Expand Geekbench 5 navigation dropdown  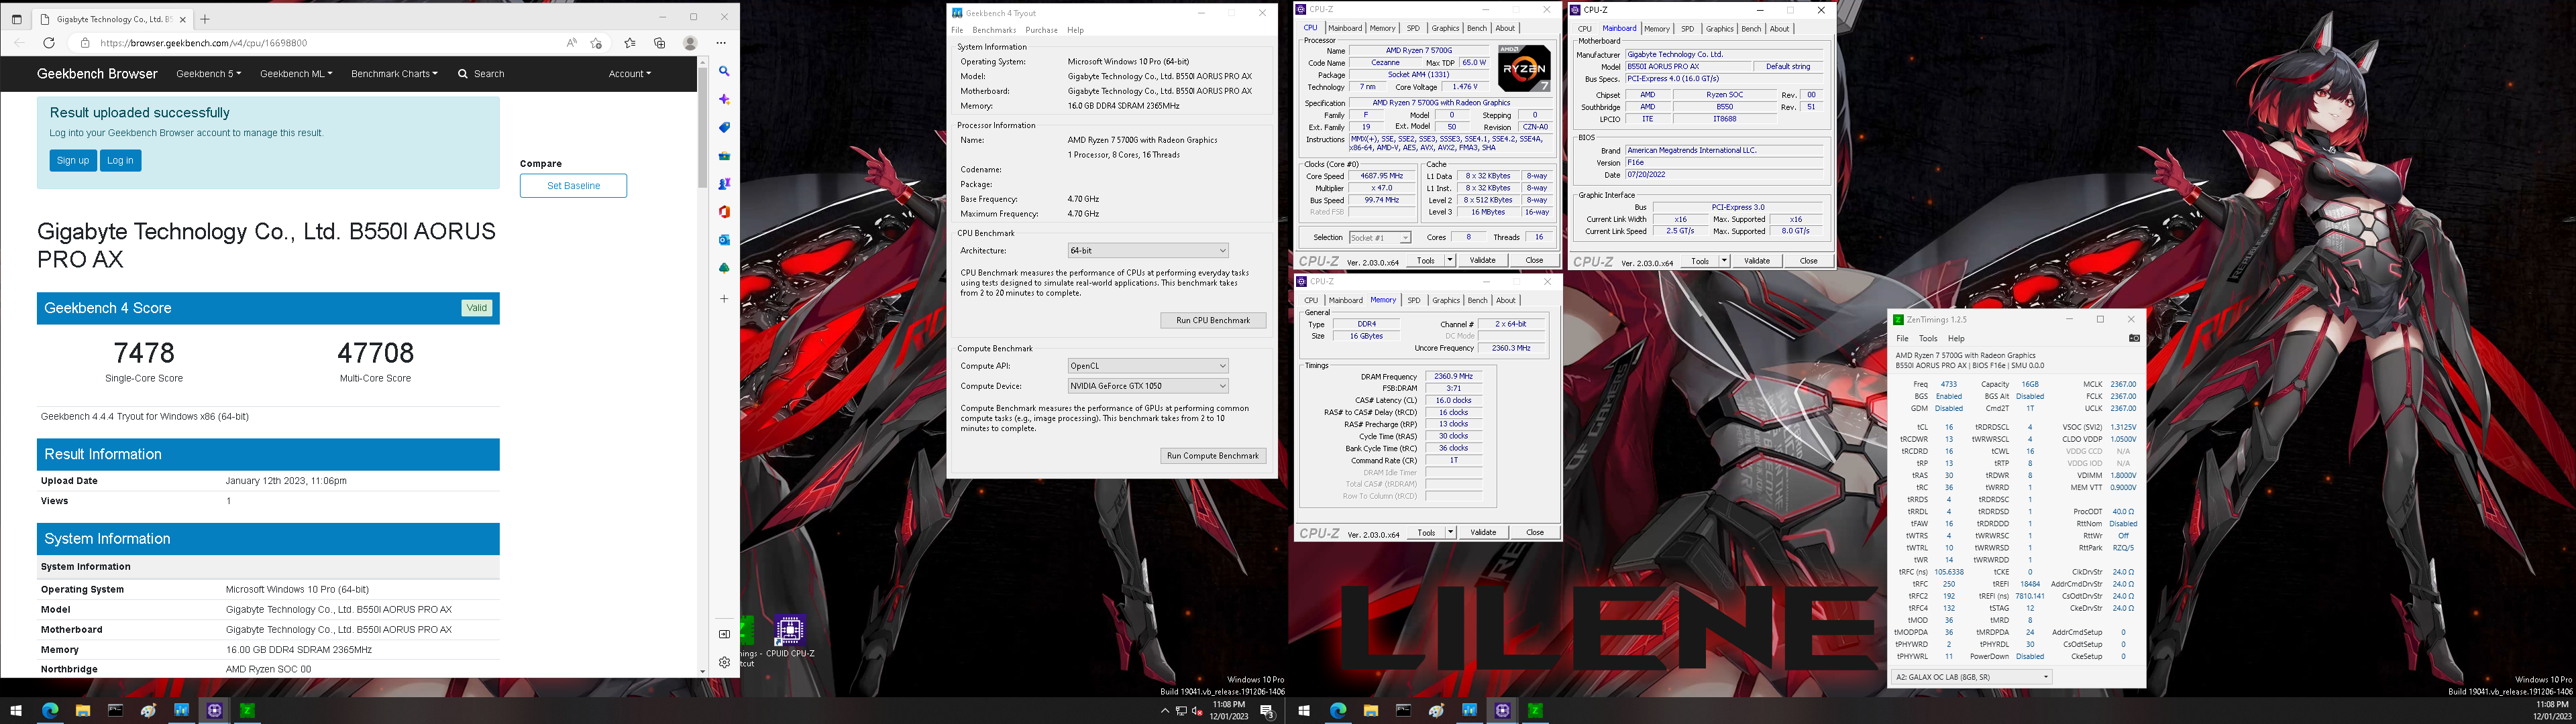209,74
